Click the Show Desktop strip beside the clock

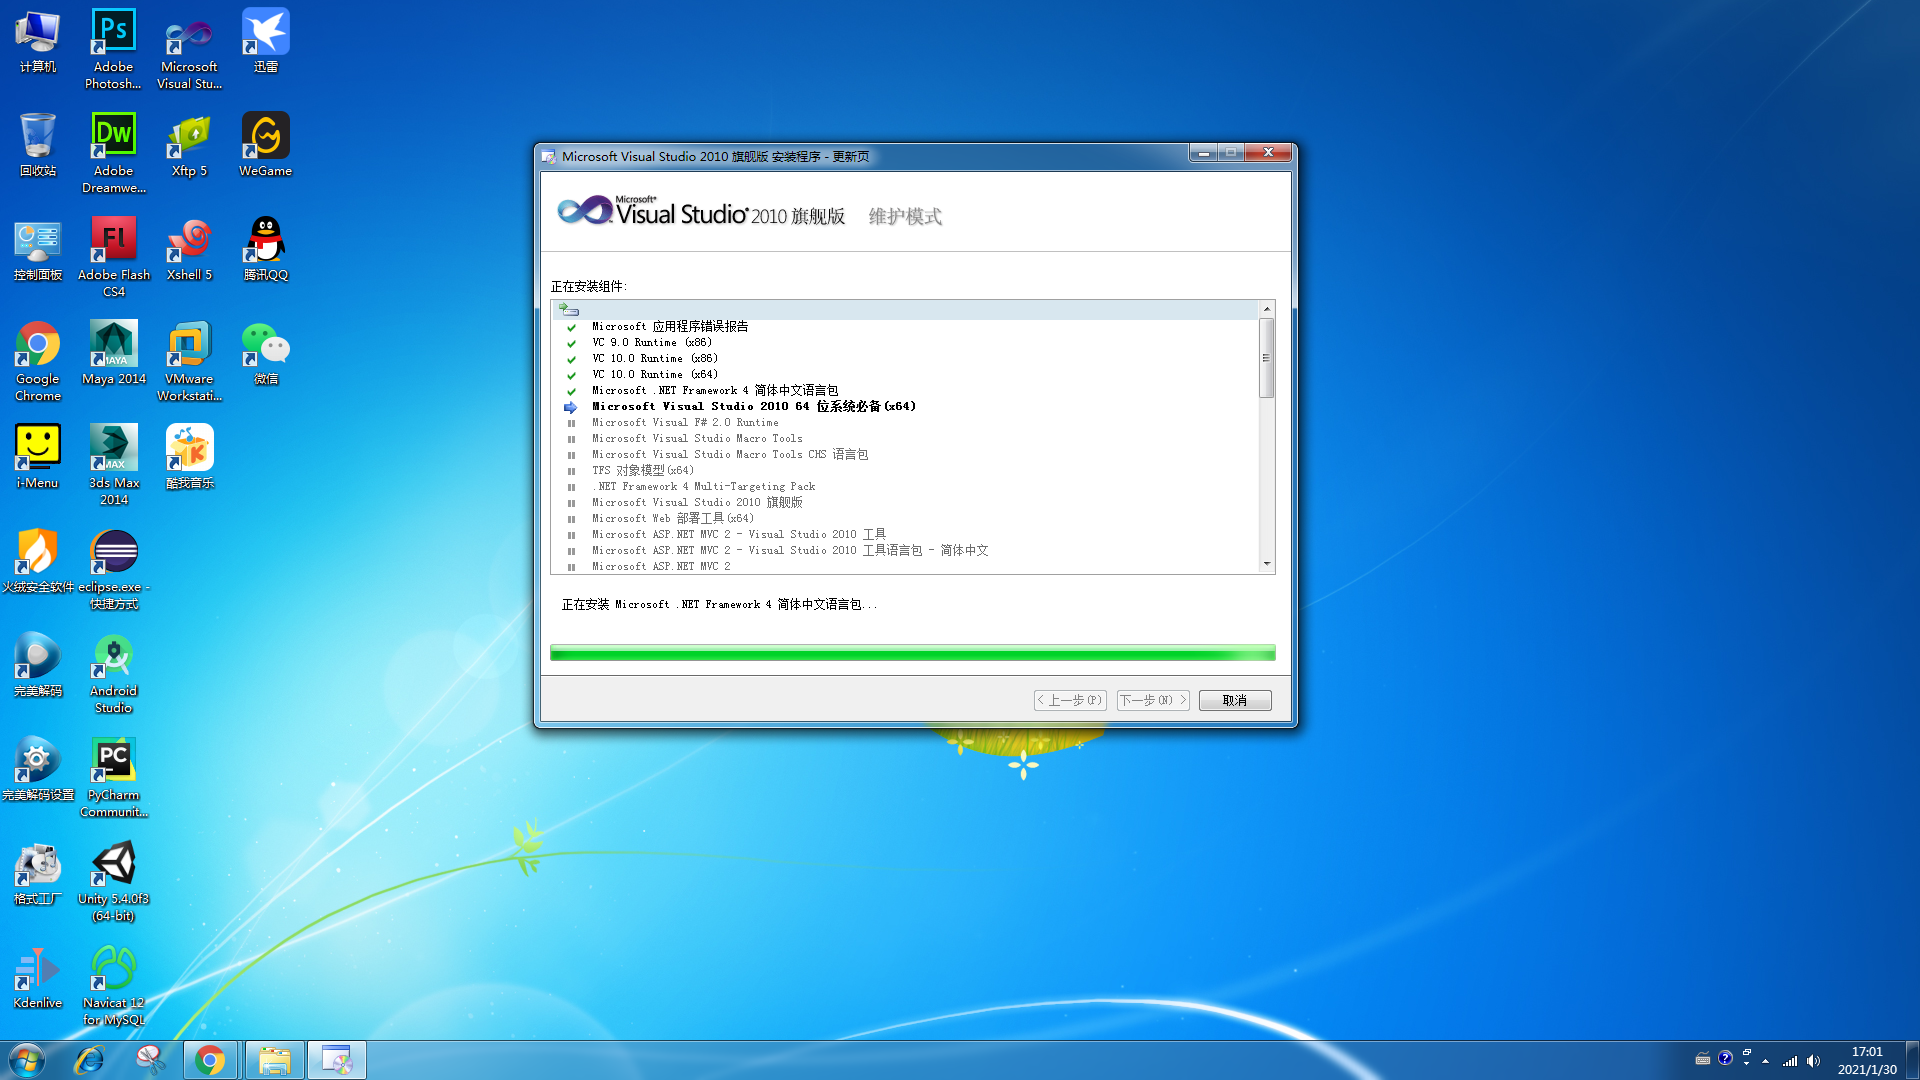pyautogui.click(x=1912, y=1060)
